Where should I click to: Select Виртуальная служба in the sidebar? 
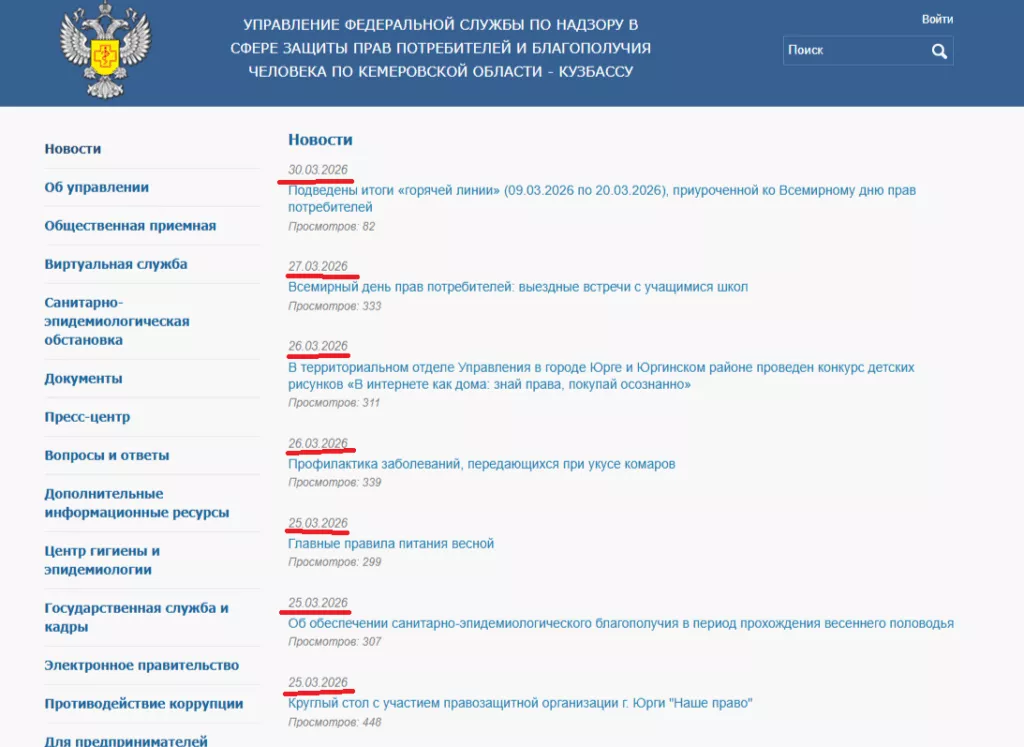point(116,264)
